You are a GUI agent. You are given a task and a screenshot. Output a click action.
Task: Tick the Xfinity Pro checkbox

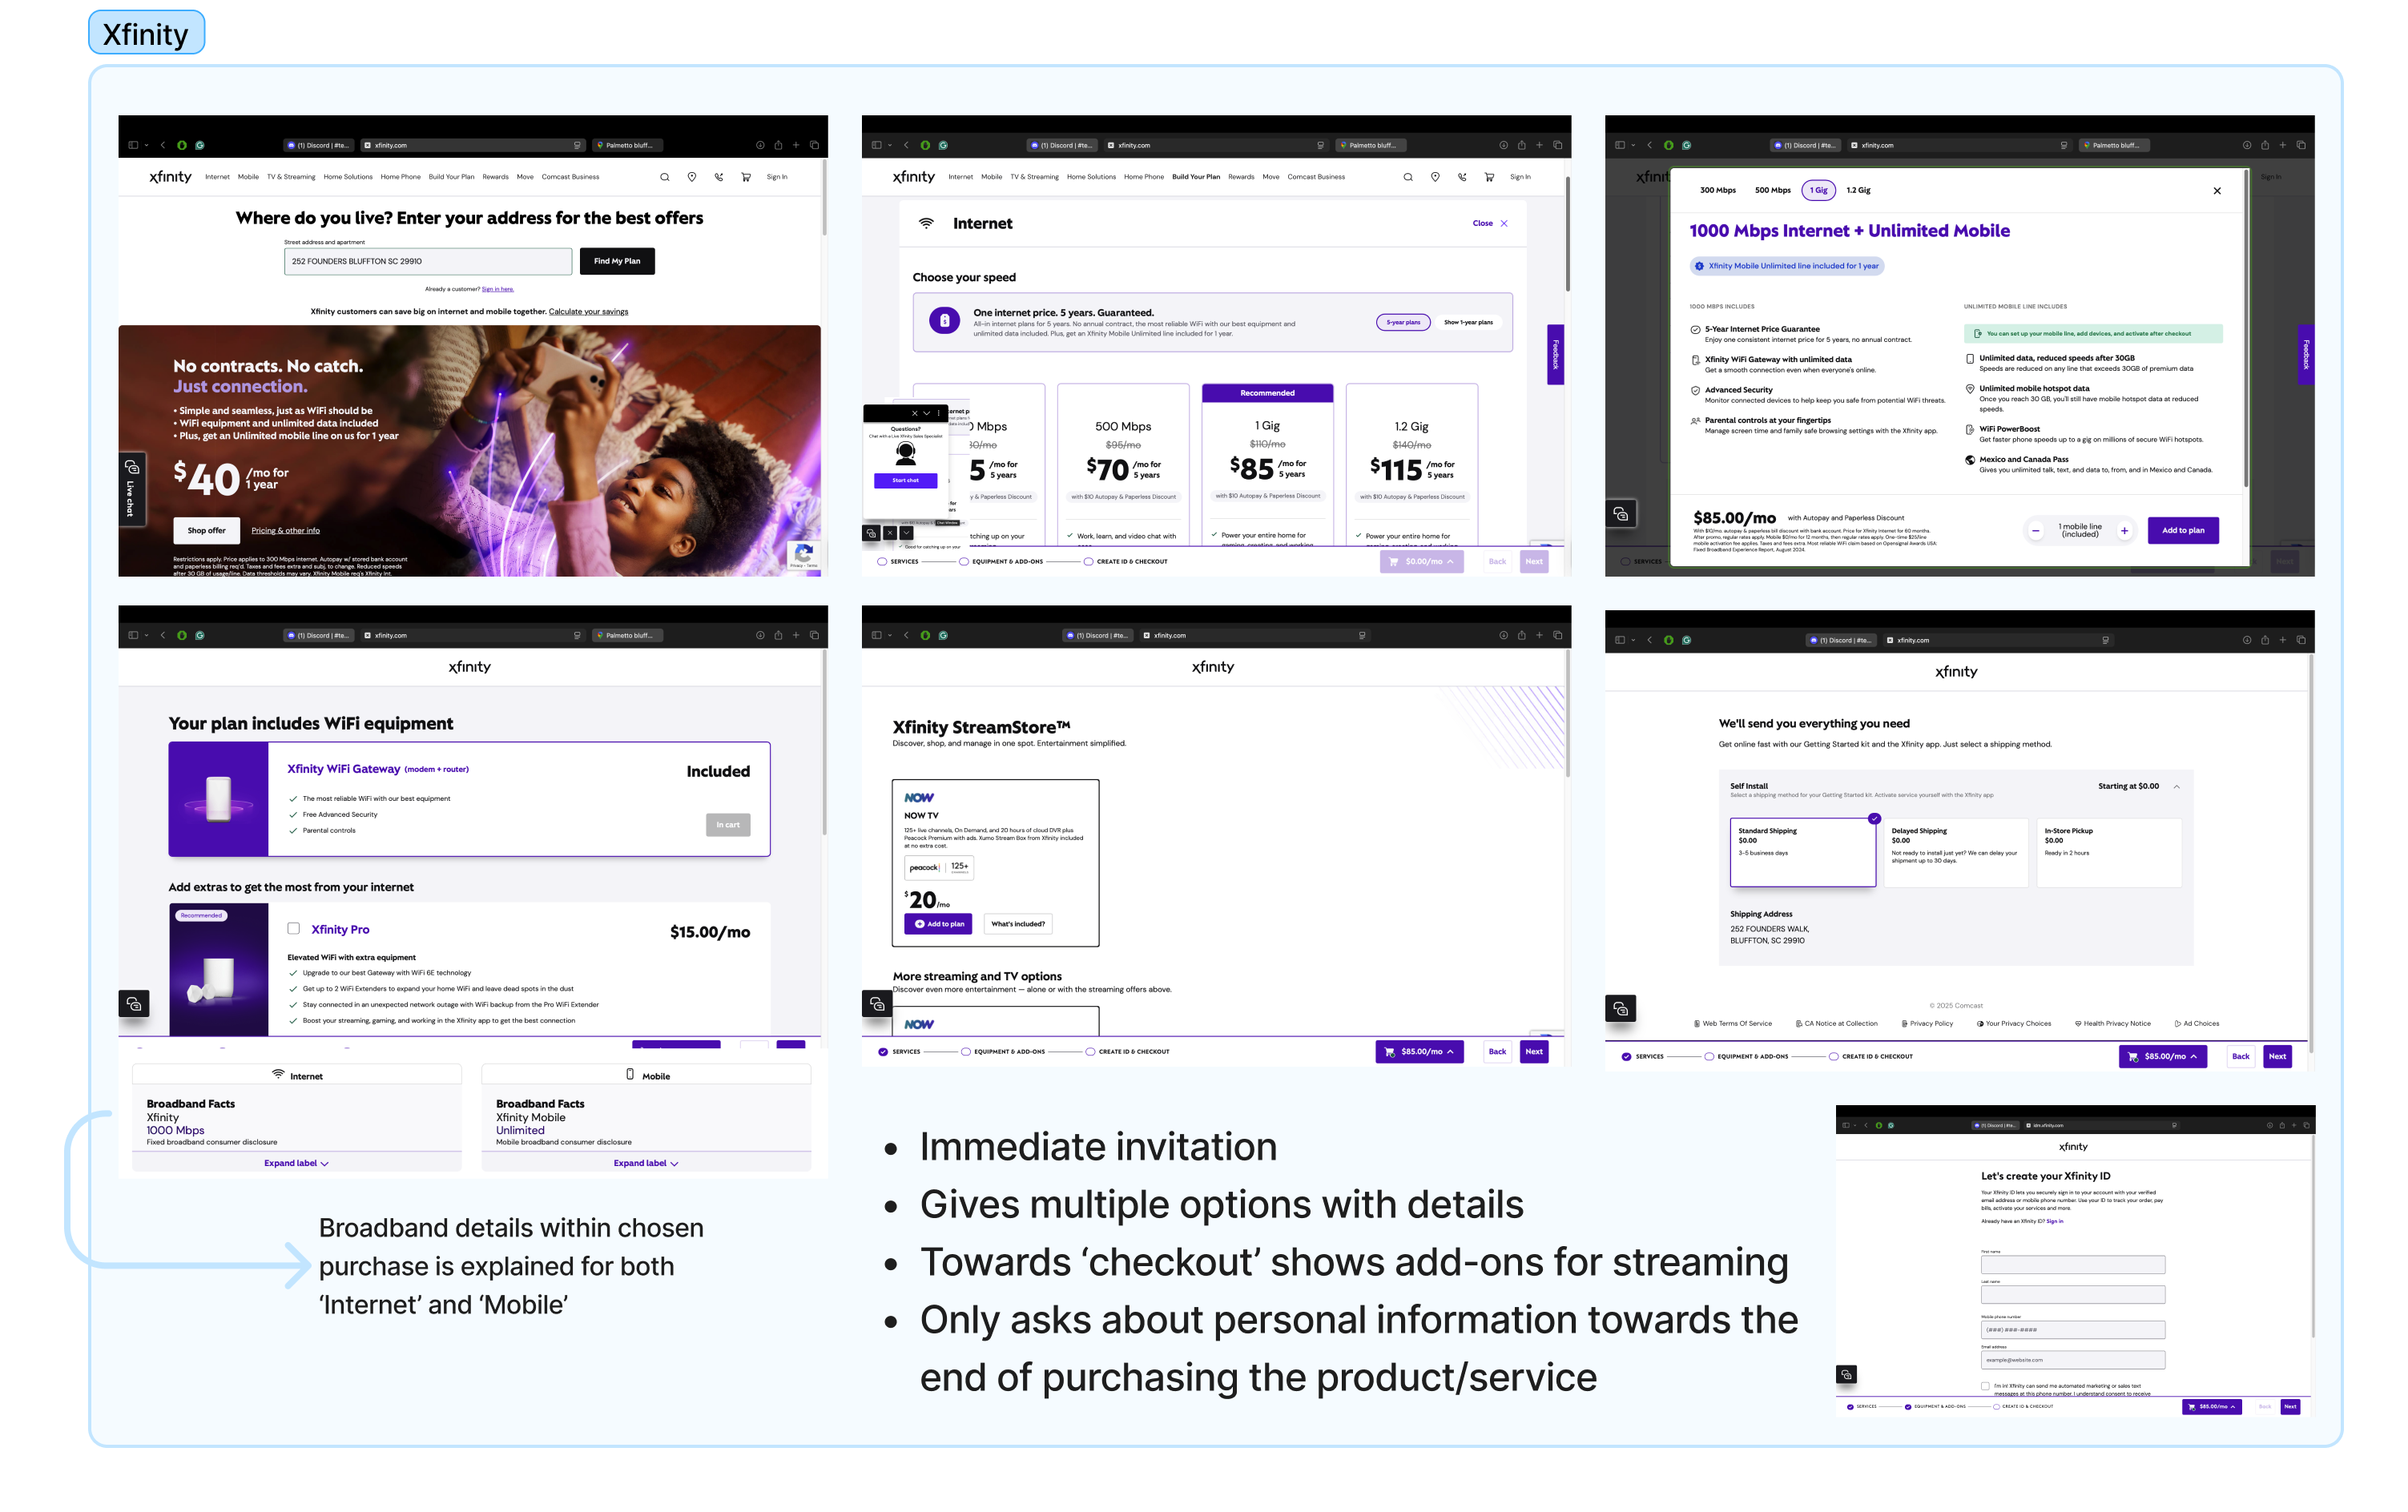coord(293,929)
